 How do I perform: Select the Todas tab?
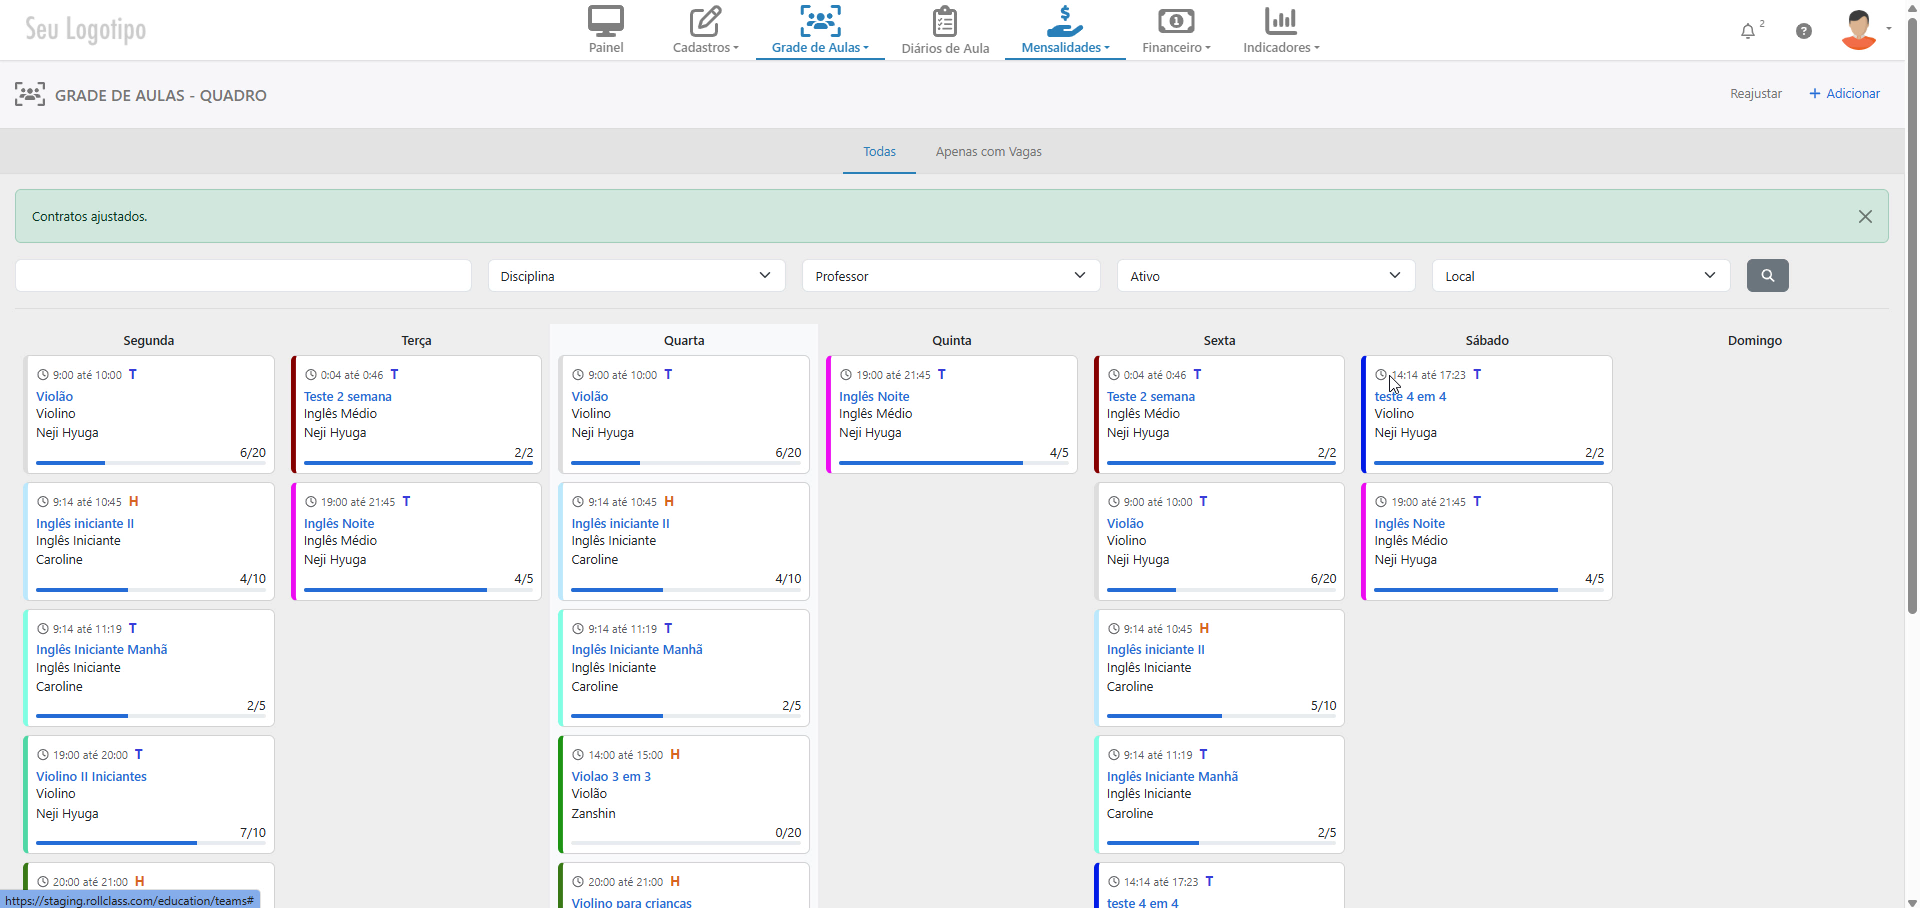(x=880, y=152)
